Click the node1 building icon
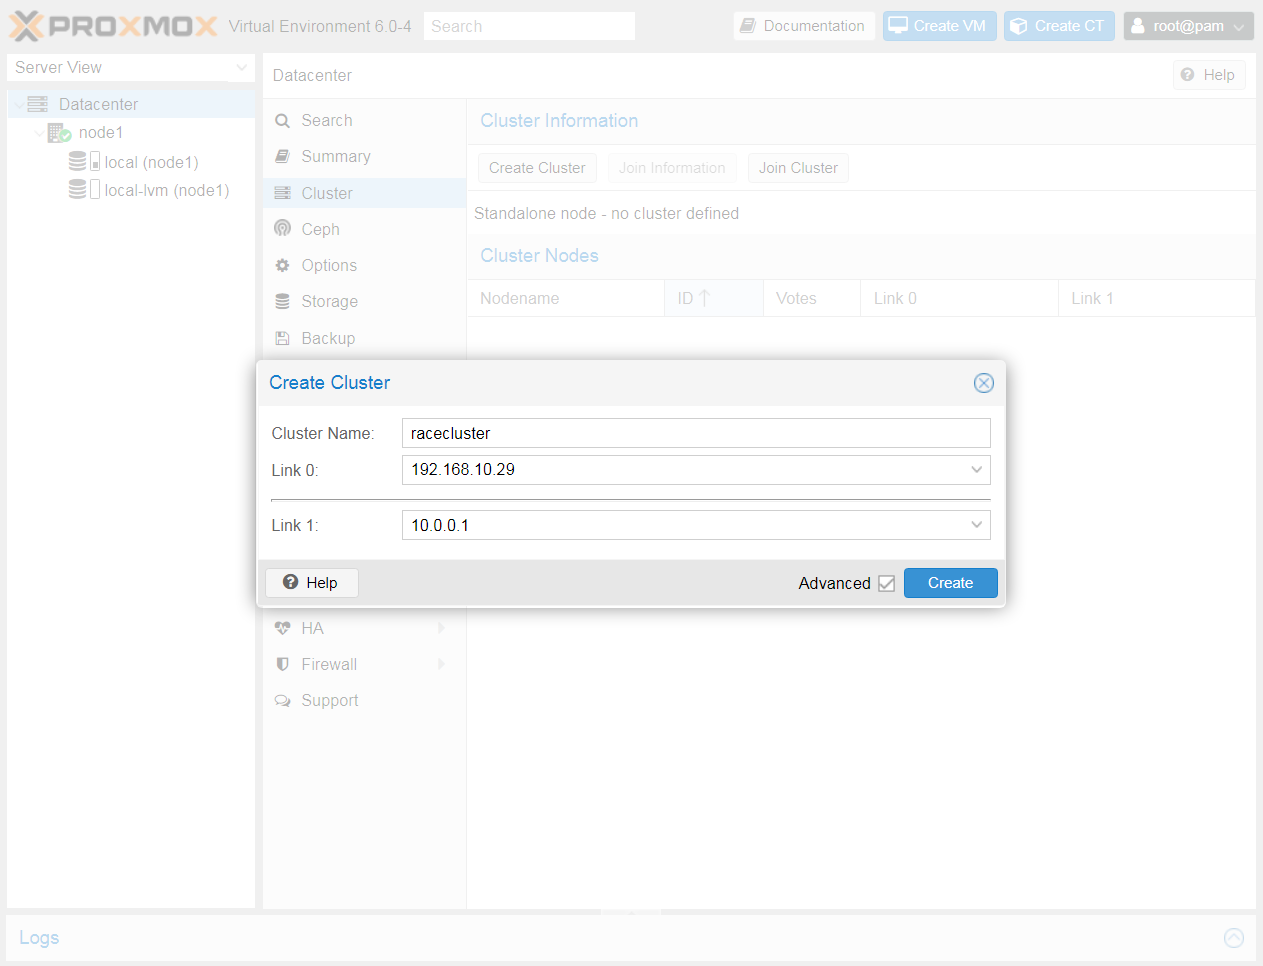The height and width of the screenshot is (966, 1263). point(59,133)
